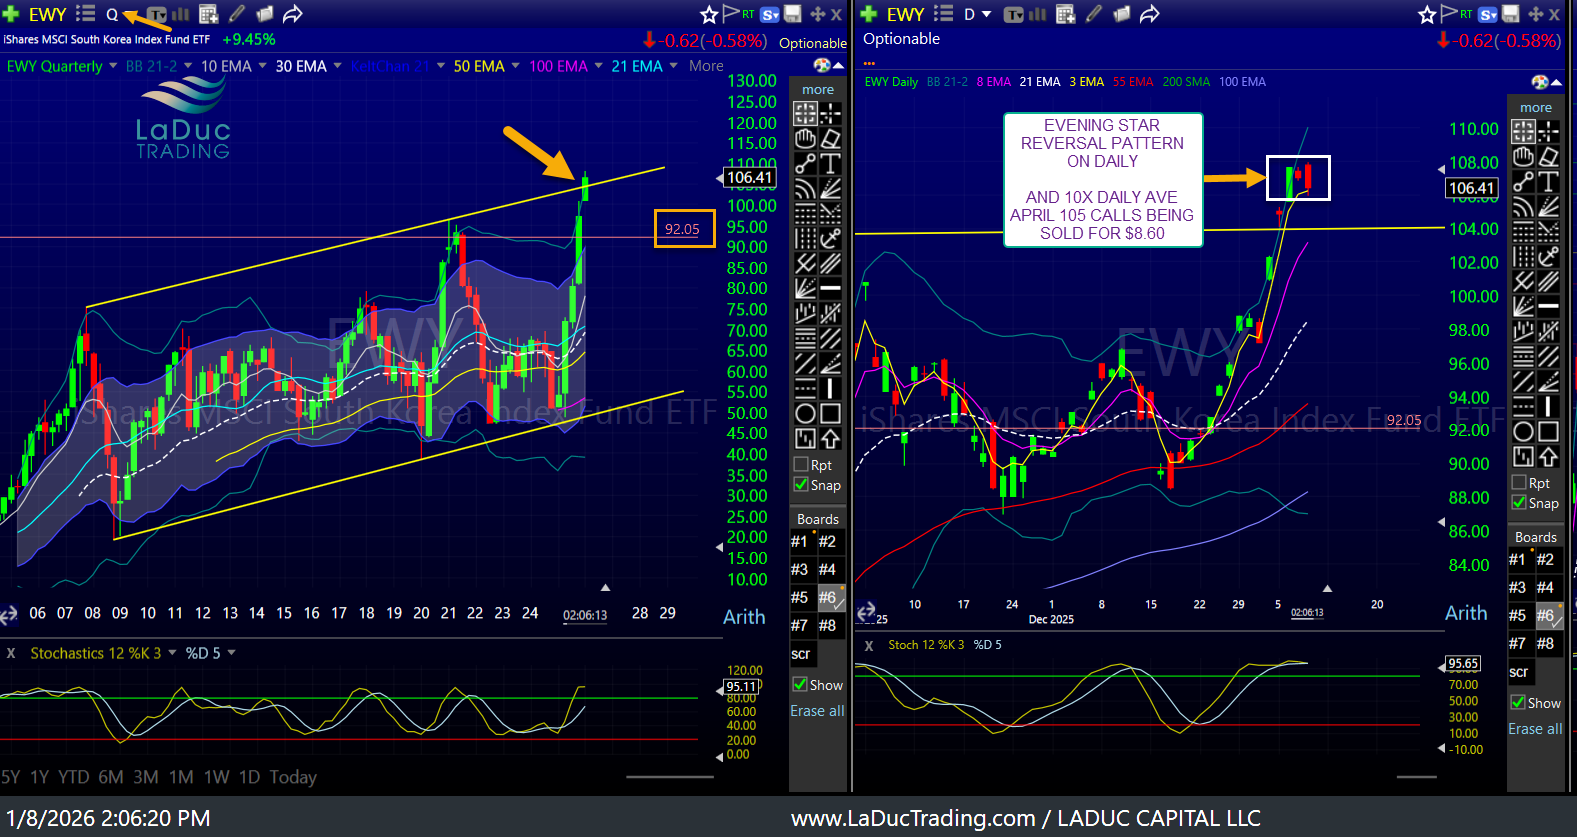Toggle the Rpt checkbox in the left palette

point(801,464)
